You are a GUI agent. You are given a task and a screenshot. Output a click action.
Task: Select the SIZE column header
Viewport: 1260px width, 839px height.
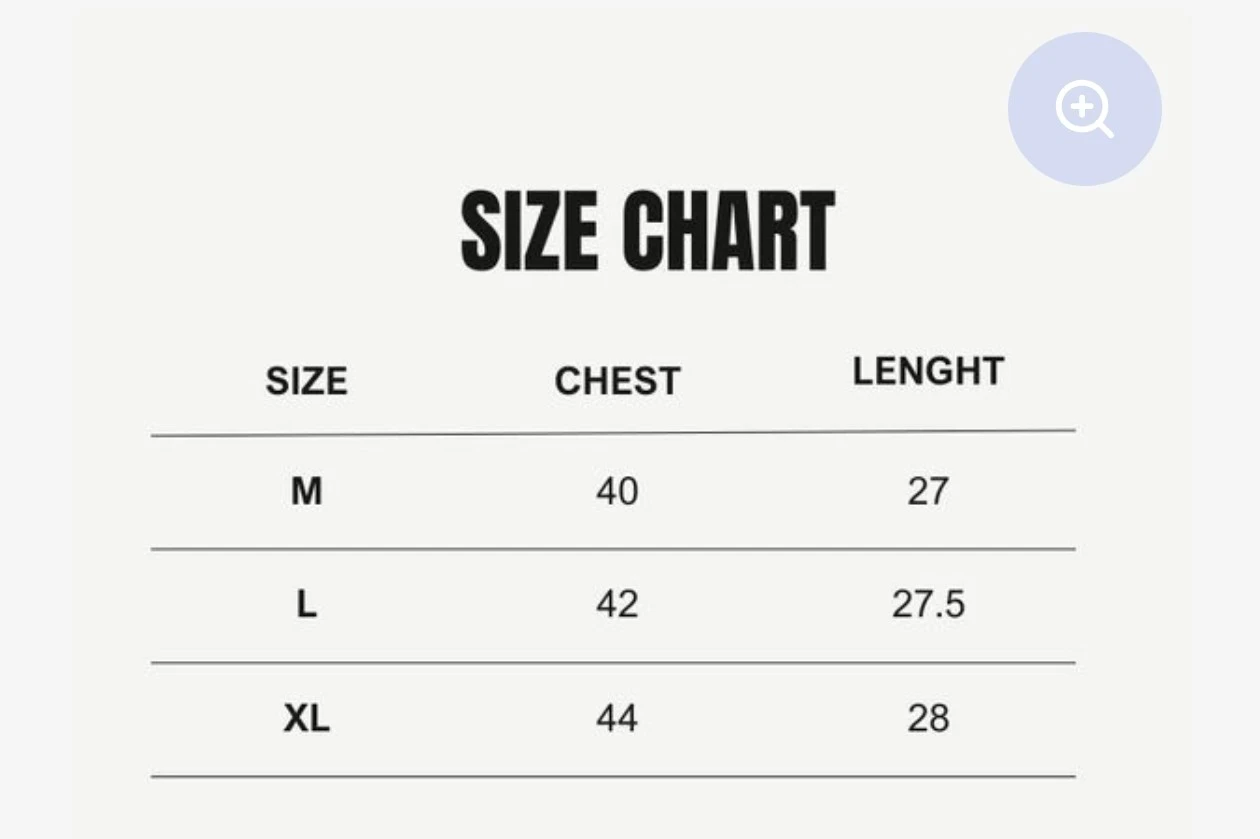coord(306,382)
